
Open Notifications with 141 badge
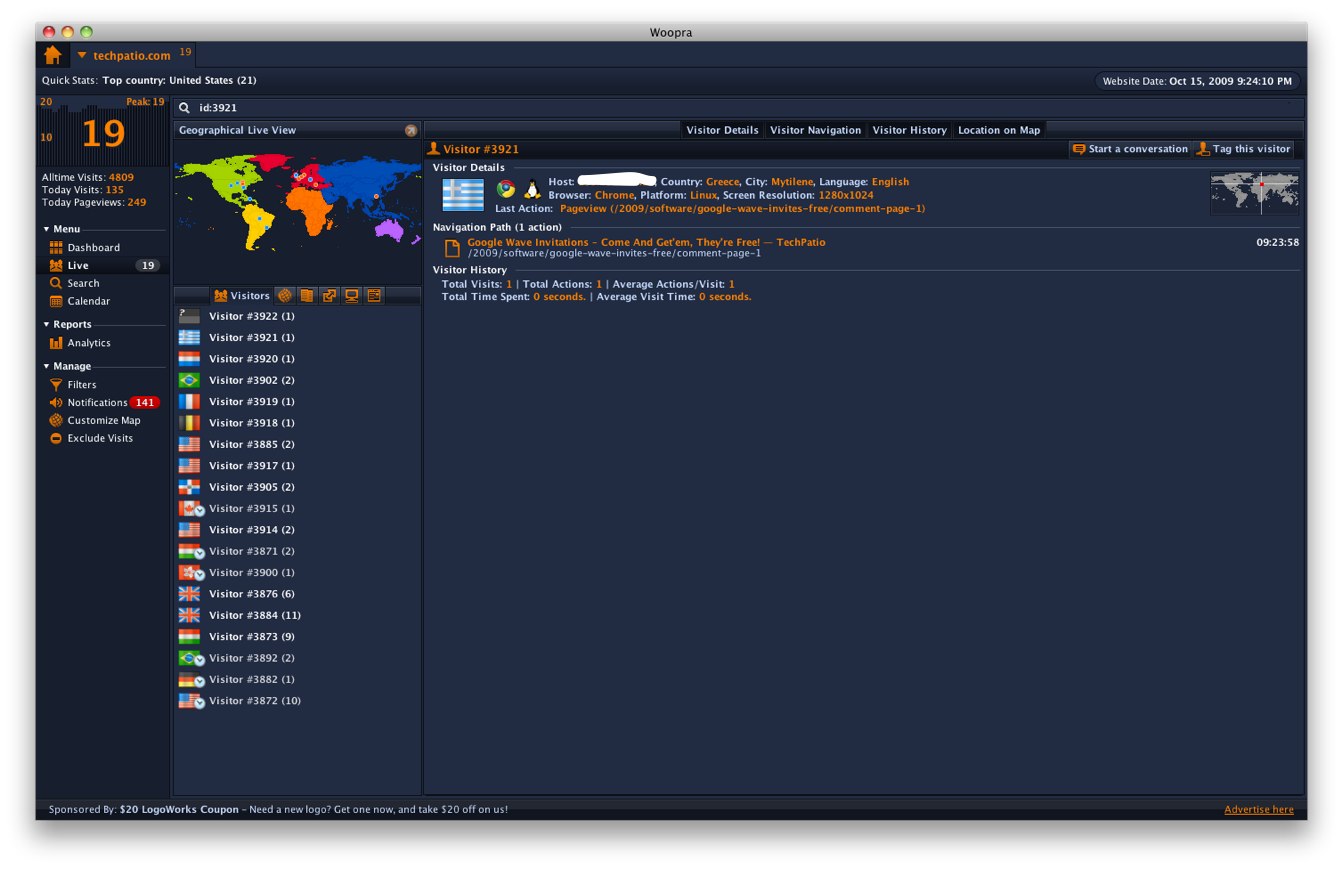click(x=104, y=403)
